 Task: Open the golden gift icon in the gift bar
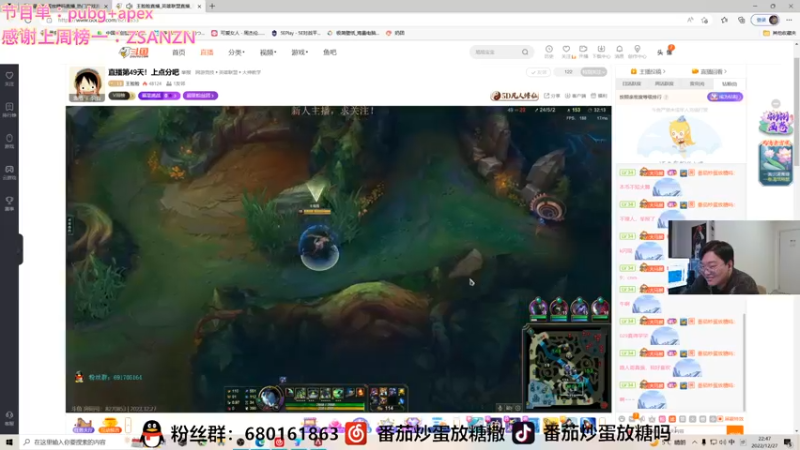click(110, 424)
